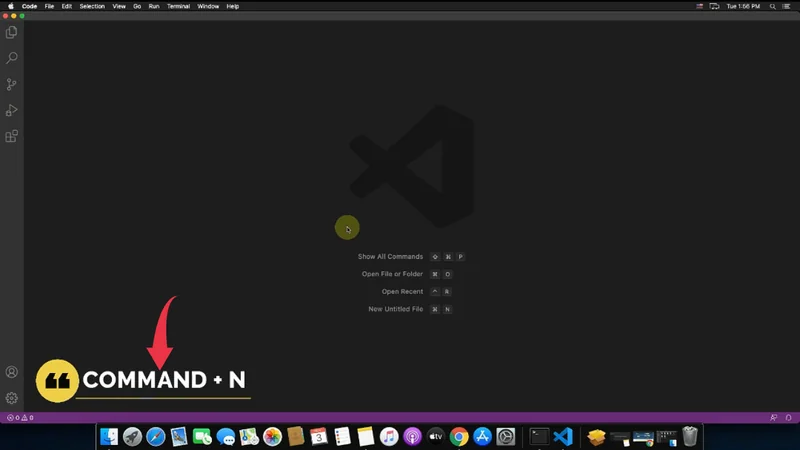The height and width of the screenshot is (450, 800).
Task: Open the View menu
Action: pyautogui.click(x=119, y=6)
